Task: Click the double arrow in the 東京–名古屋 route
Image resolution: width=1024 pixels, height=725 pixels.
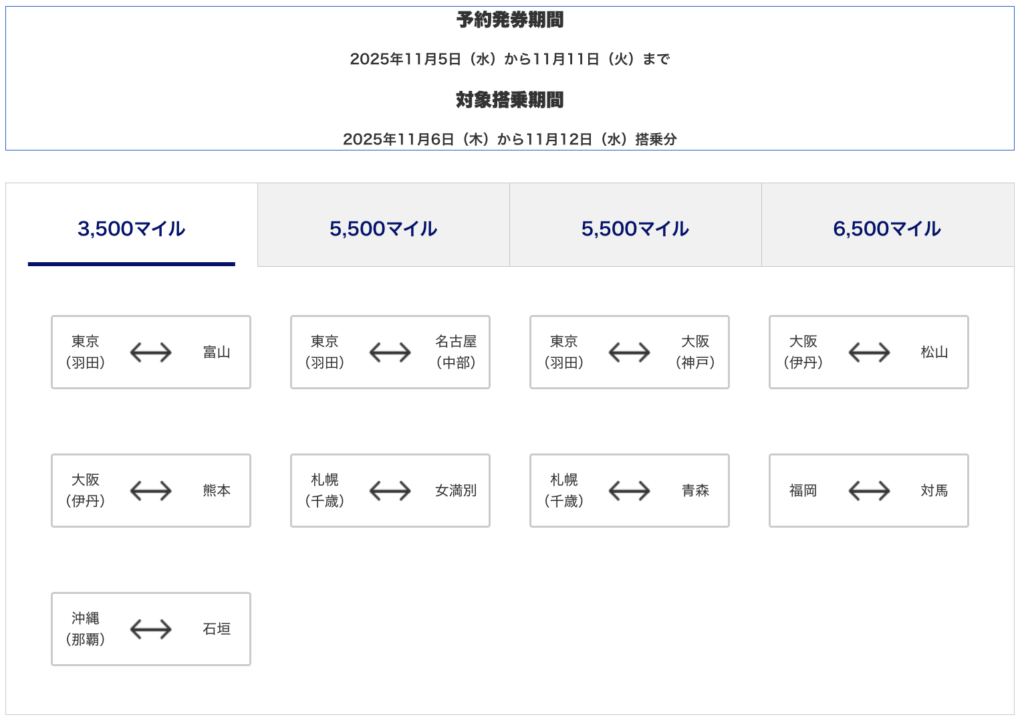Action: coord(390,352)
